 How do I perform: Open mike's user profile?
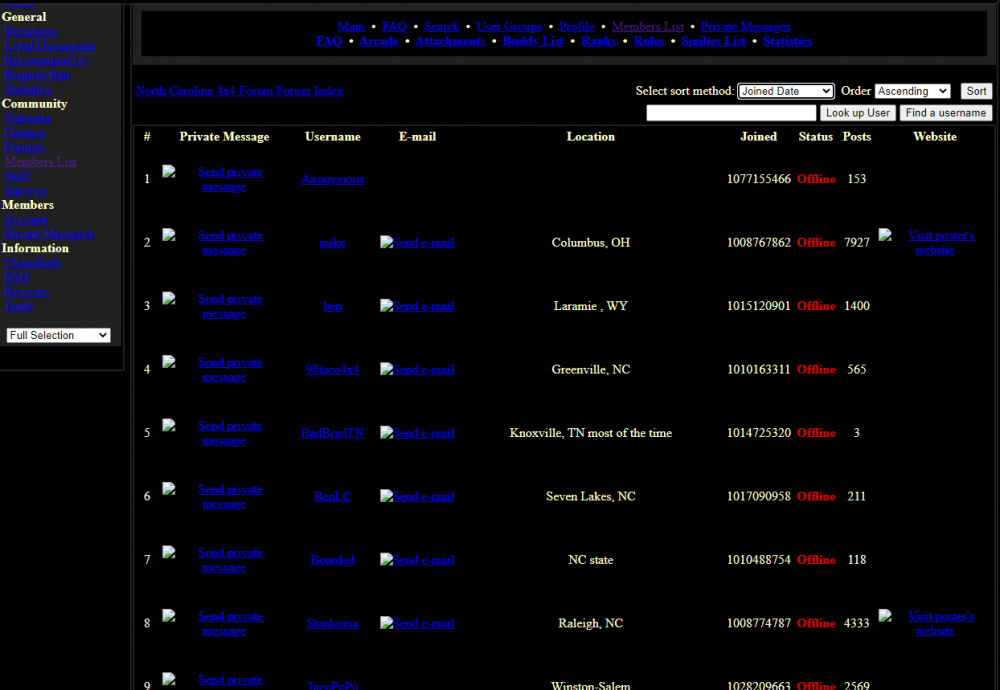tap(332, 242)
